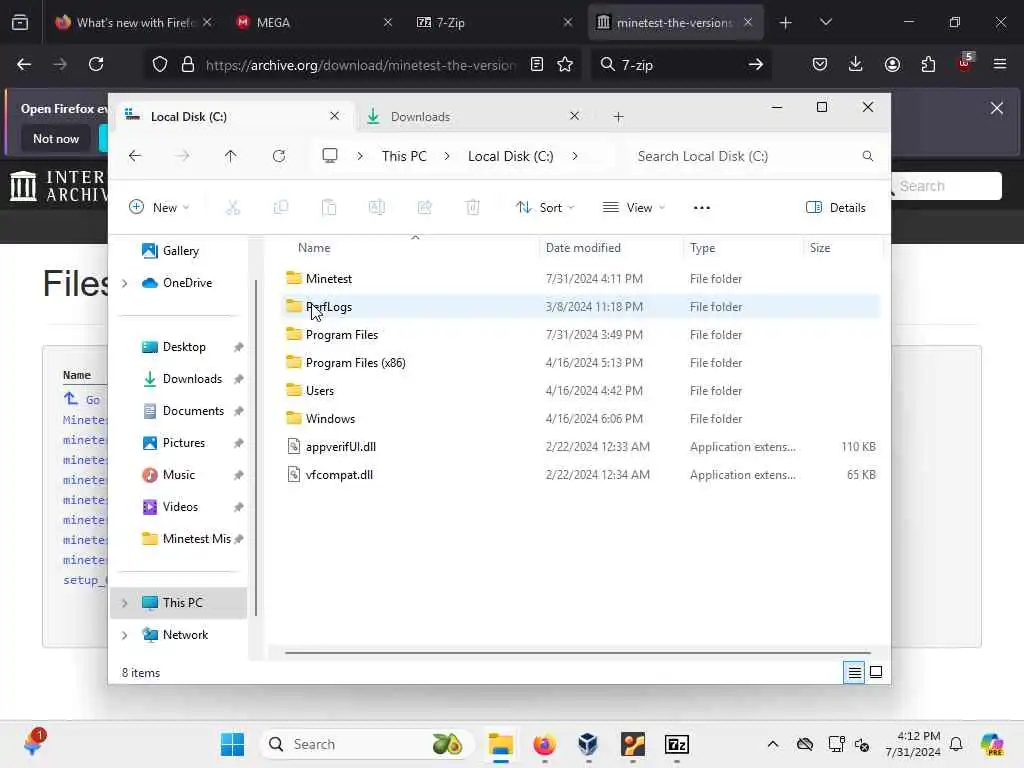The height and width of the screenshot is (768, 1024).
Task: Click VirtualBox cube icon in taskbar
Action: pyautogui.click(x=588, y=744)
